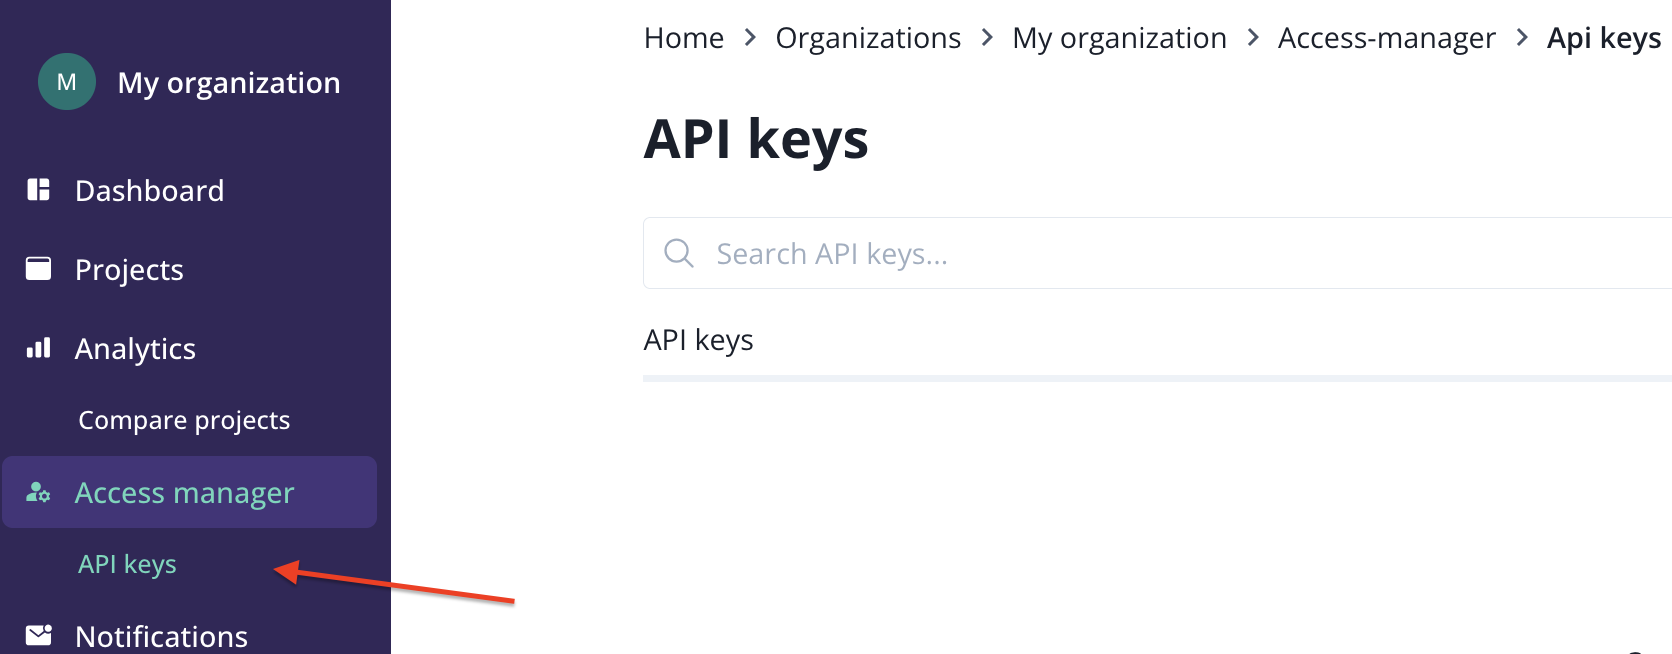Click the Notifications envelope icon
The height and width of the screenshot is (654, 1672).
point(39,635)
